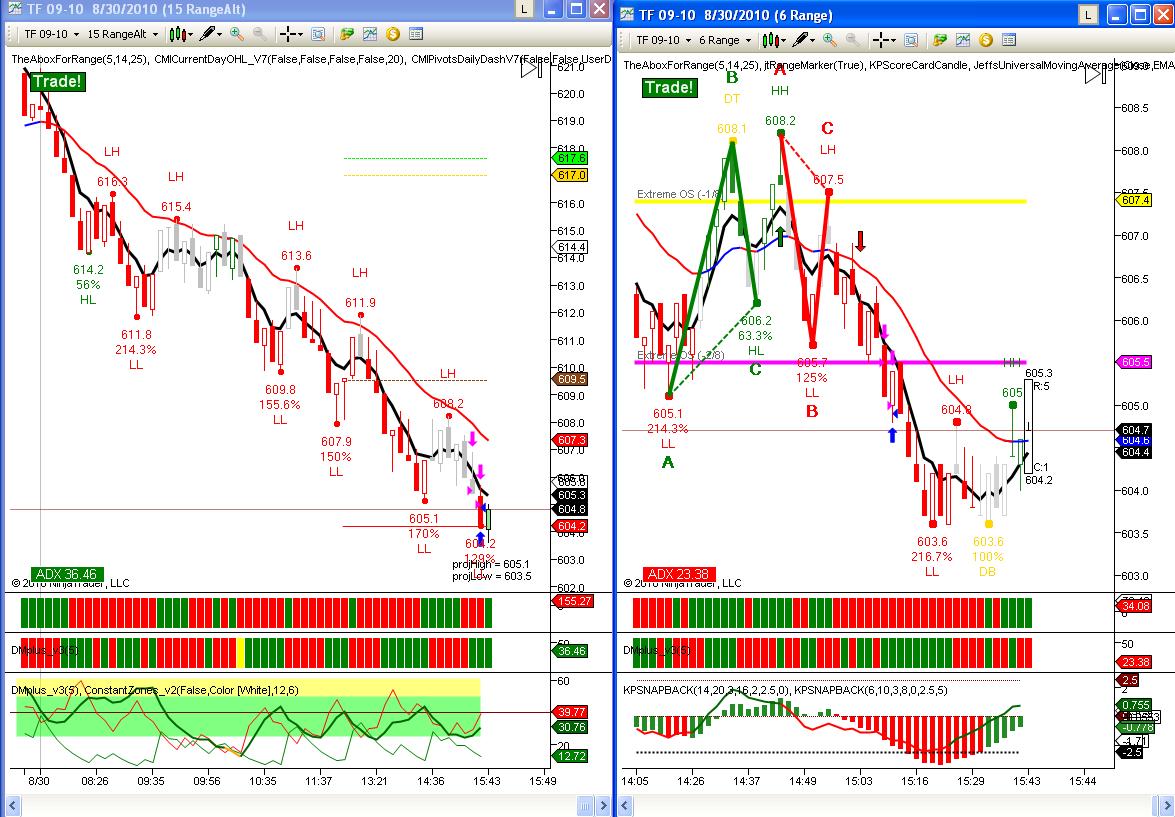Click the green Trade! label on 6 Range chart

click(669, 88)
